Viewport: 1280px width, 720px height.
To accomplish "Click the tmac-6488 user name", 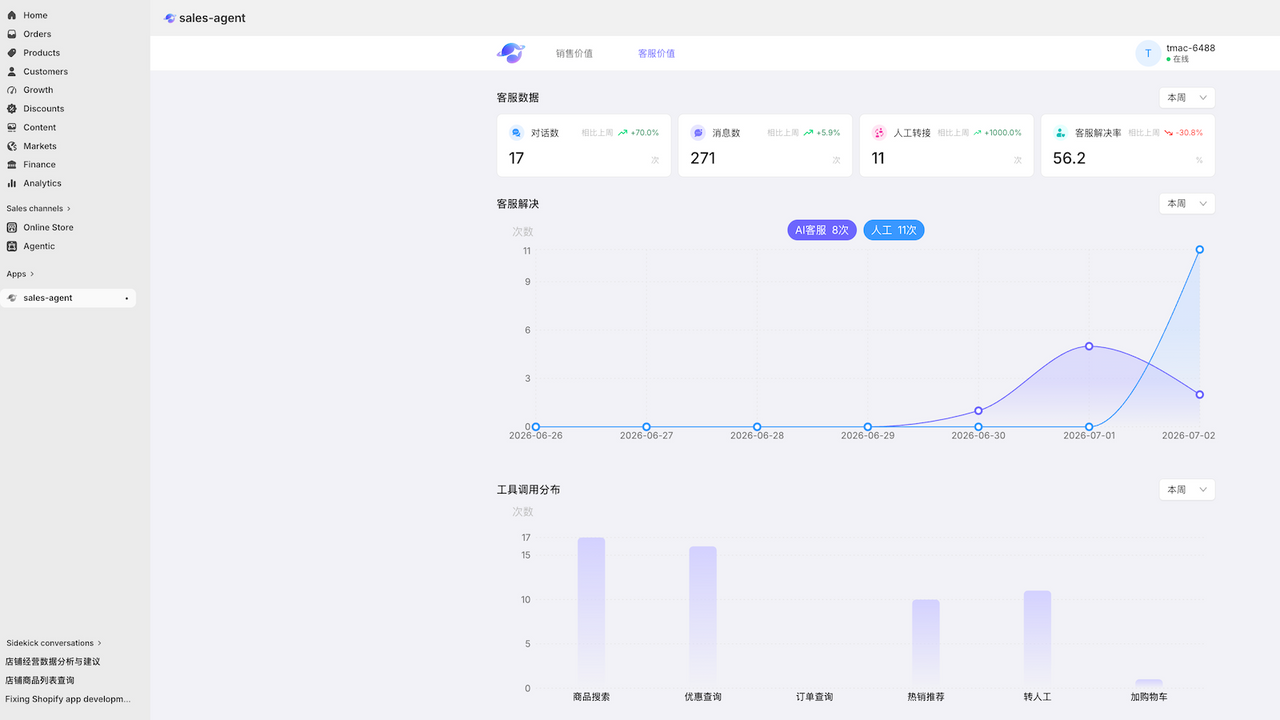I will [x=1190, y=47].
